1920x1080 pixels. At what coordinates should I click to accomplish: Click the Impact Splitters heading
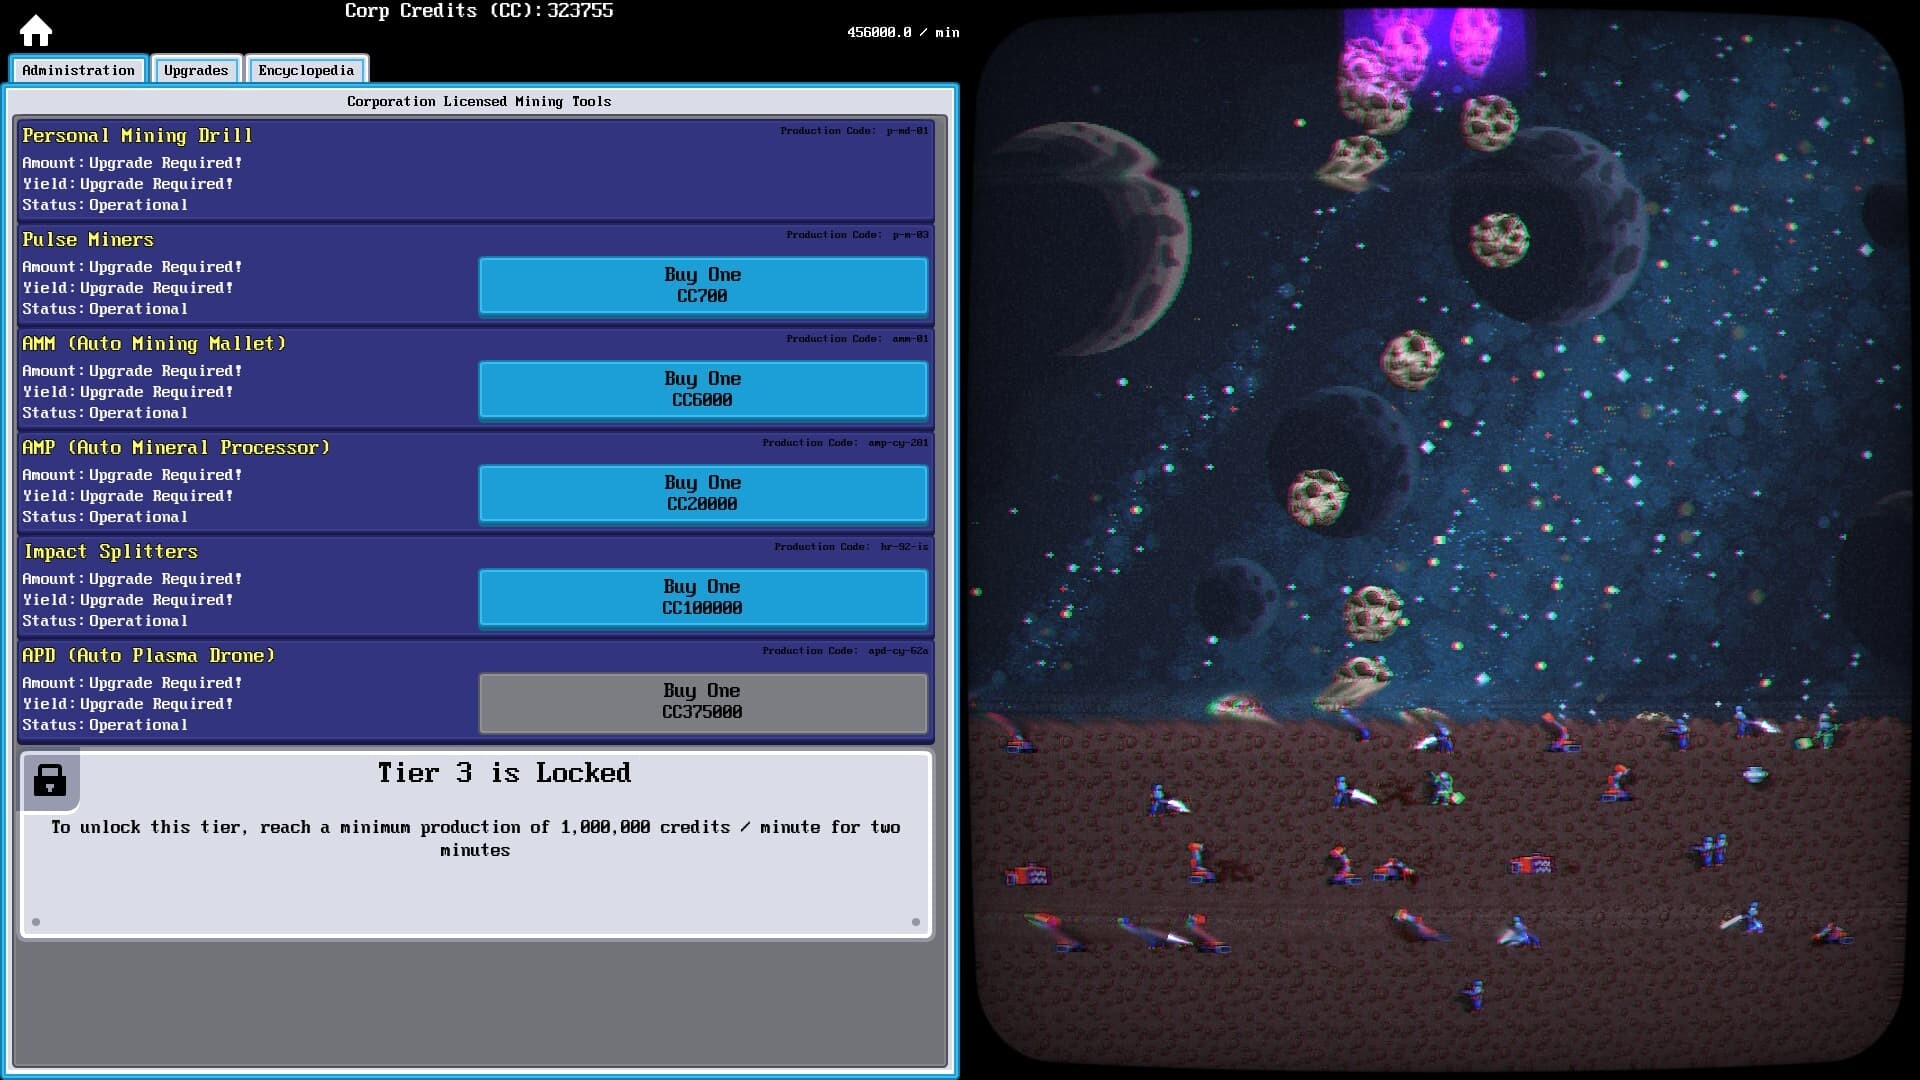click(x=110, y=552)
